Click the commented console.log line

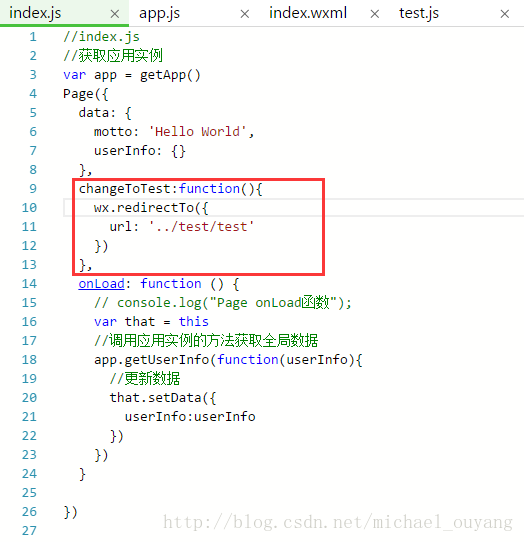pyautogui.click(x=223, y=303)
